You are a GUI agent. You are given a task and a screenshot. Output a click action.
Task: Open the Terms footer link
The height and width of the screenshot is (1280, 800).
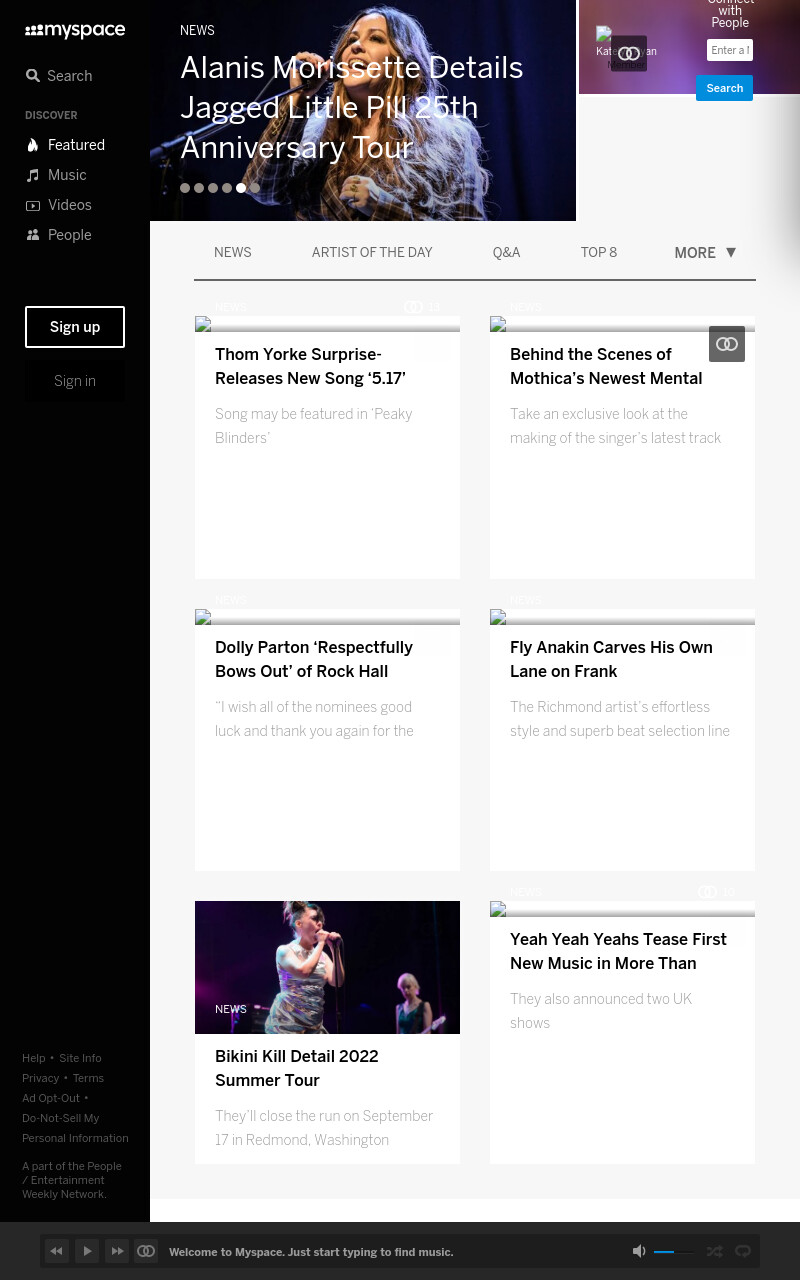point(88,1078)
